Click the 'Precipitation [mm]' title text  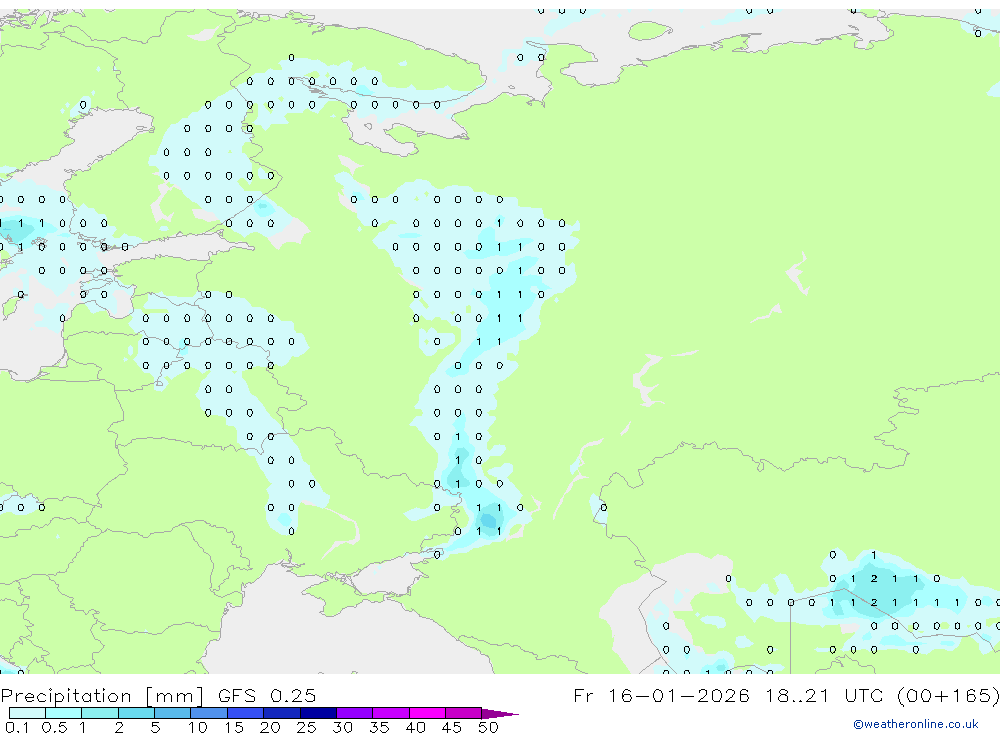[x=102, y=696]
